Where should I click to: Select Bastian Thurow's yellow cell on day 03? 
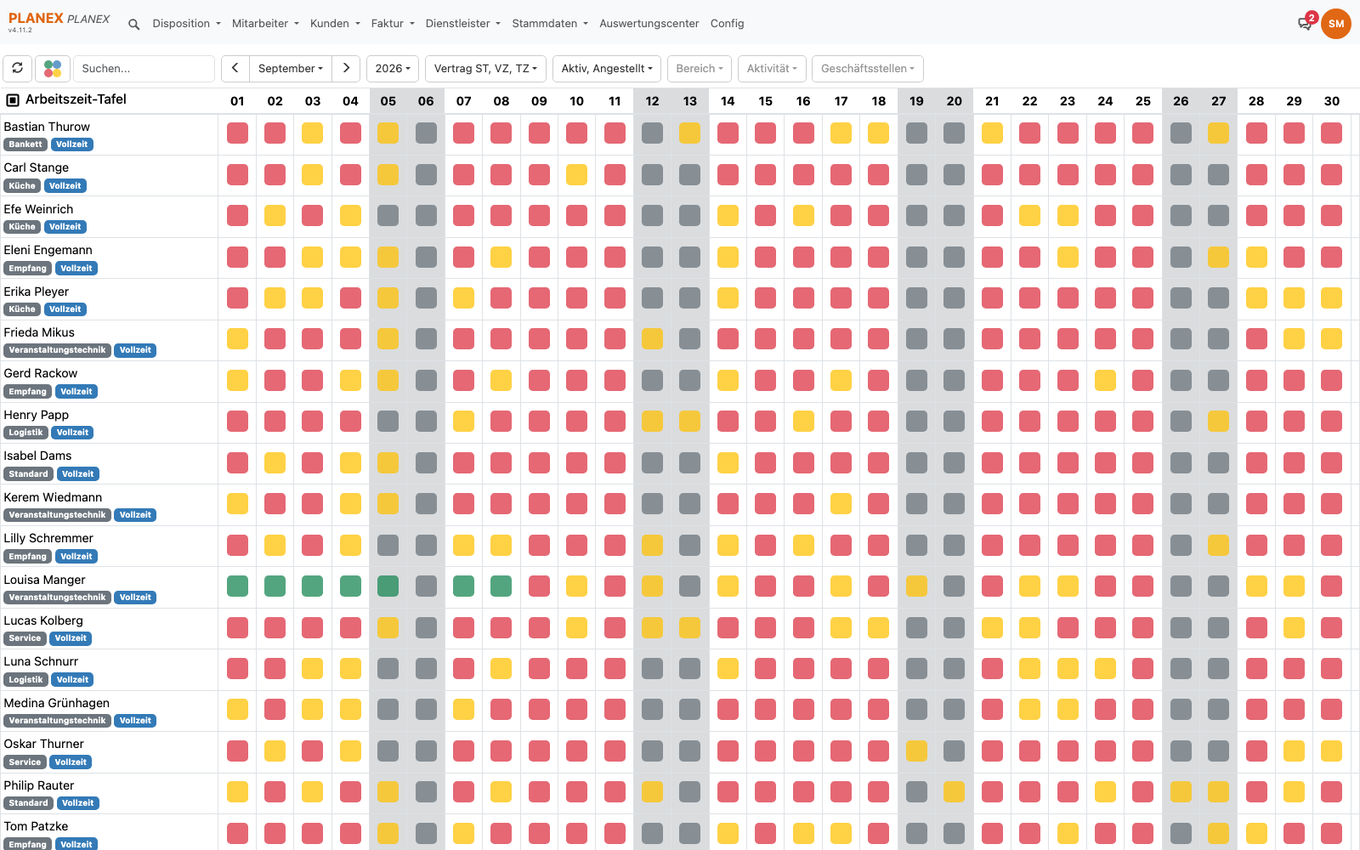(313, 133)
